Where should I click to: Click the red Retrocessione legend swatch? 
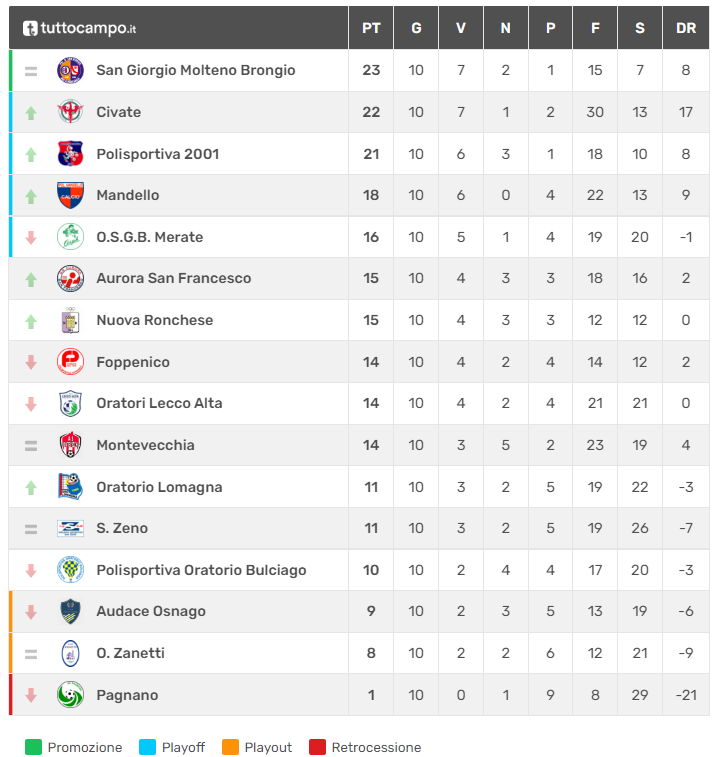pyautogui.click(x=317, y=747)
